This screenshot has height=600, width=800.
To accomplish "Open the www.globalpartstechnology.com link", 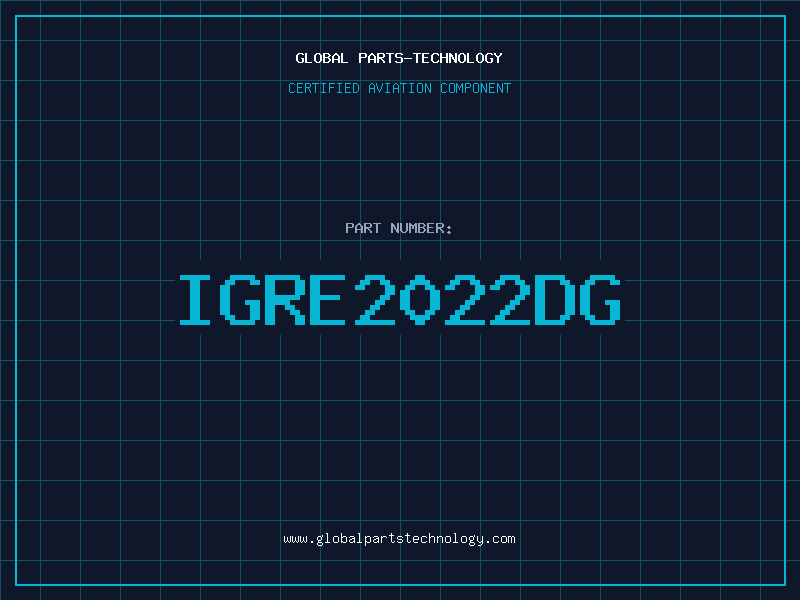I will (x=399, y=539).
